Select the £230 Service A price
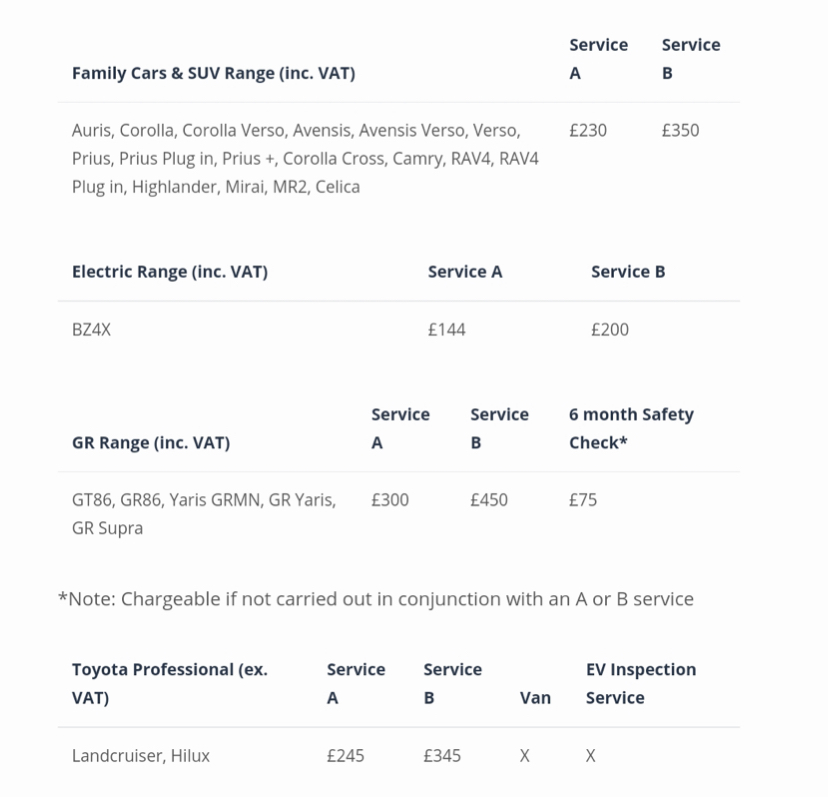Screen dimensions: 828x797 tap(588, 130)
